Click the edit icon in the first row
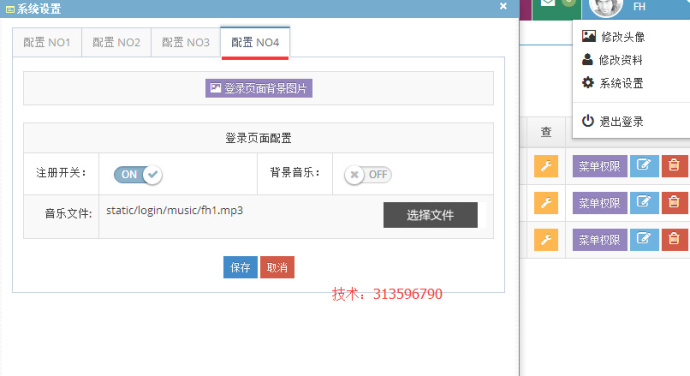This screenshot has height=376, width=690. [x=644, y=166]
